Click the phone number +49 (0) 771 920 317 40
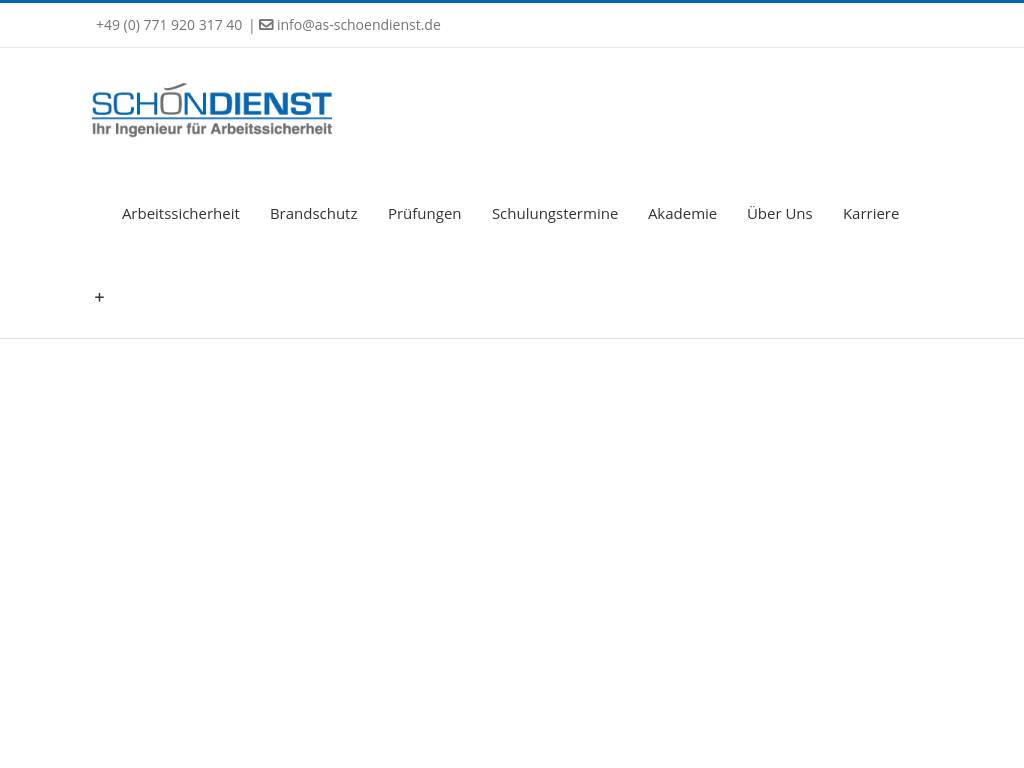 pyautogui.click(x=169, y=25)
